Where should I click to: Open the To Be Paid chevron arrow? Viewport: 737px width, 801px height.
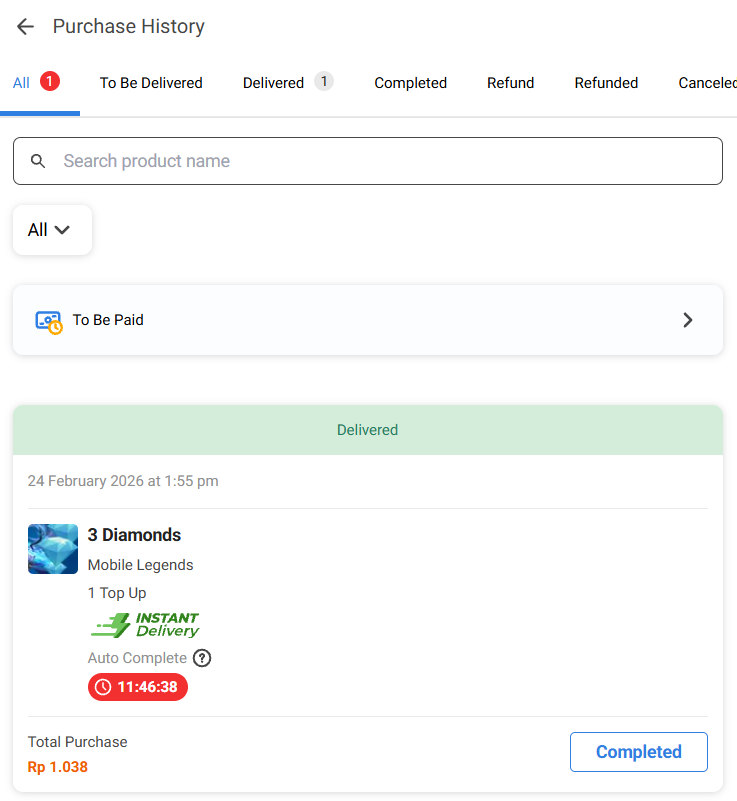pos(687,320)
